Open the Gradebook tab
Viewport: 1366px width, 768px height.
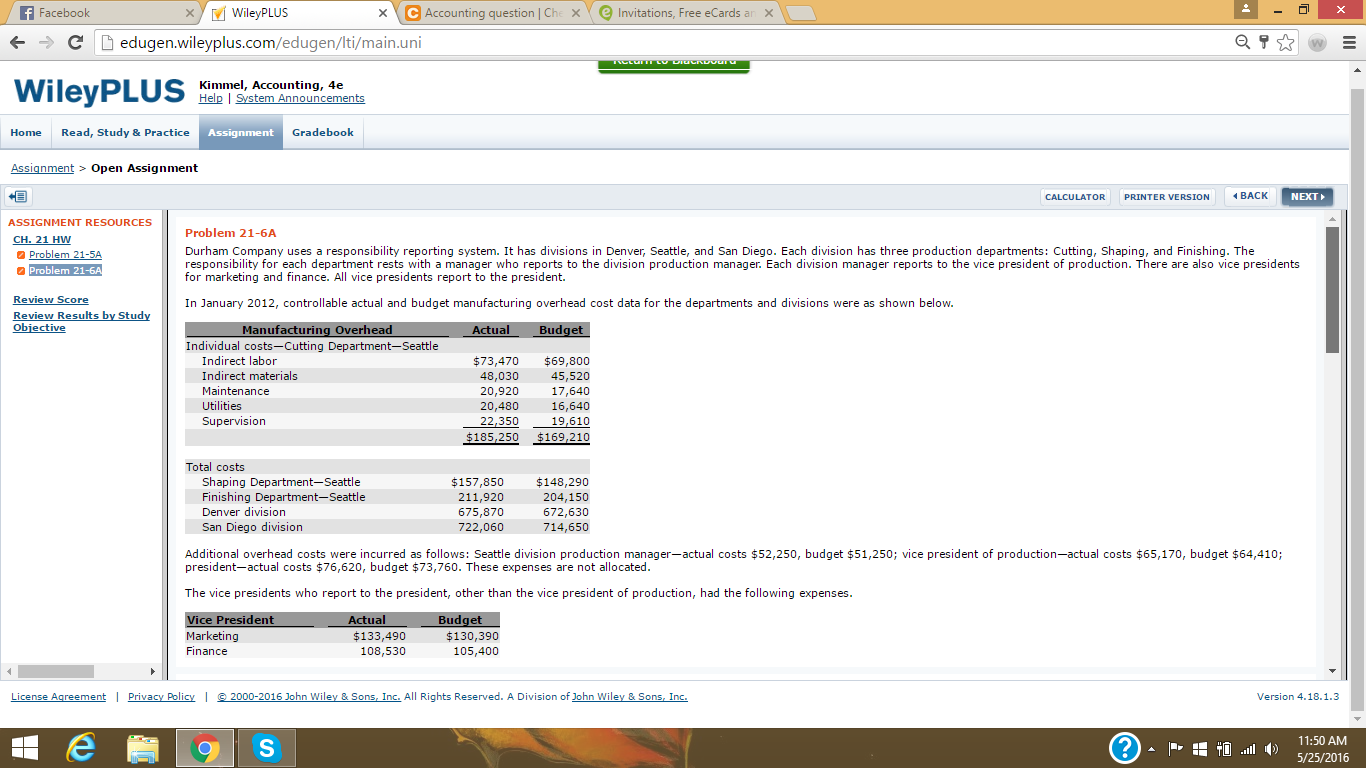323,132
